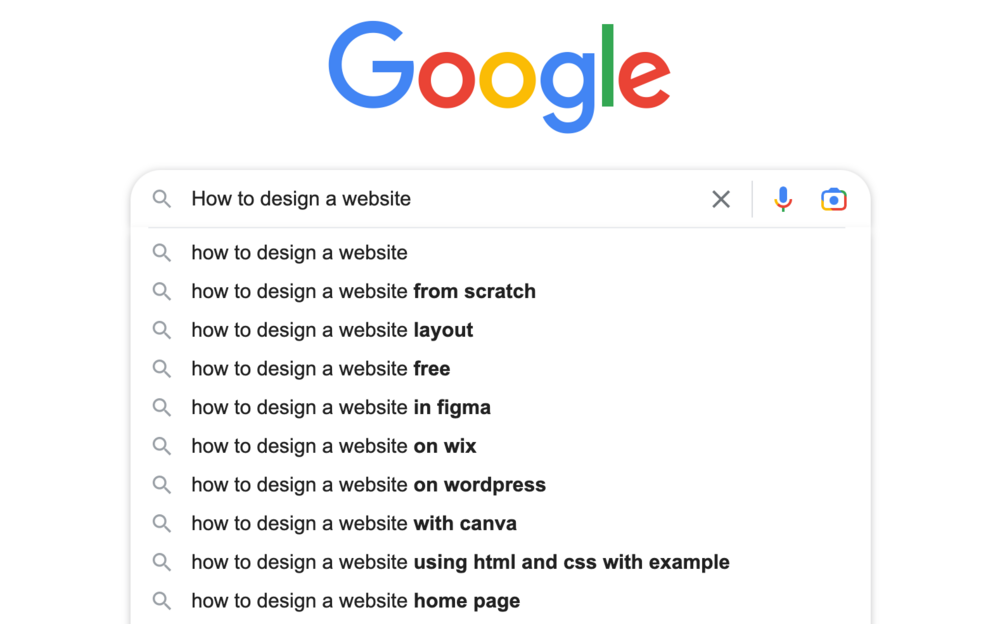This screenshot has height=624, width=1000.
Task: Select 'how to design a website on wix'
Action: [501, 446]
